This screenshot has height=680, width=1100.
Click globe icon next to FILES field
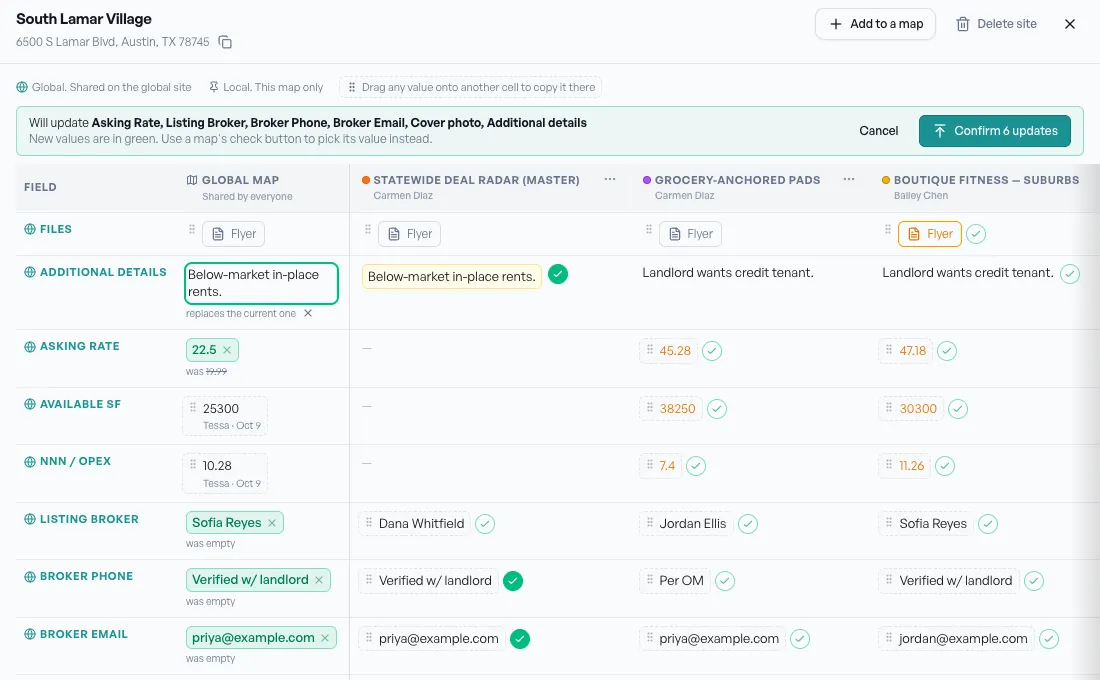tap(30, 229)
